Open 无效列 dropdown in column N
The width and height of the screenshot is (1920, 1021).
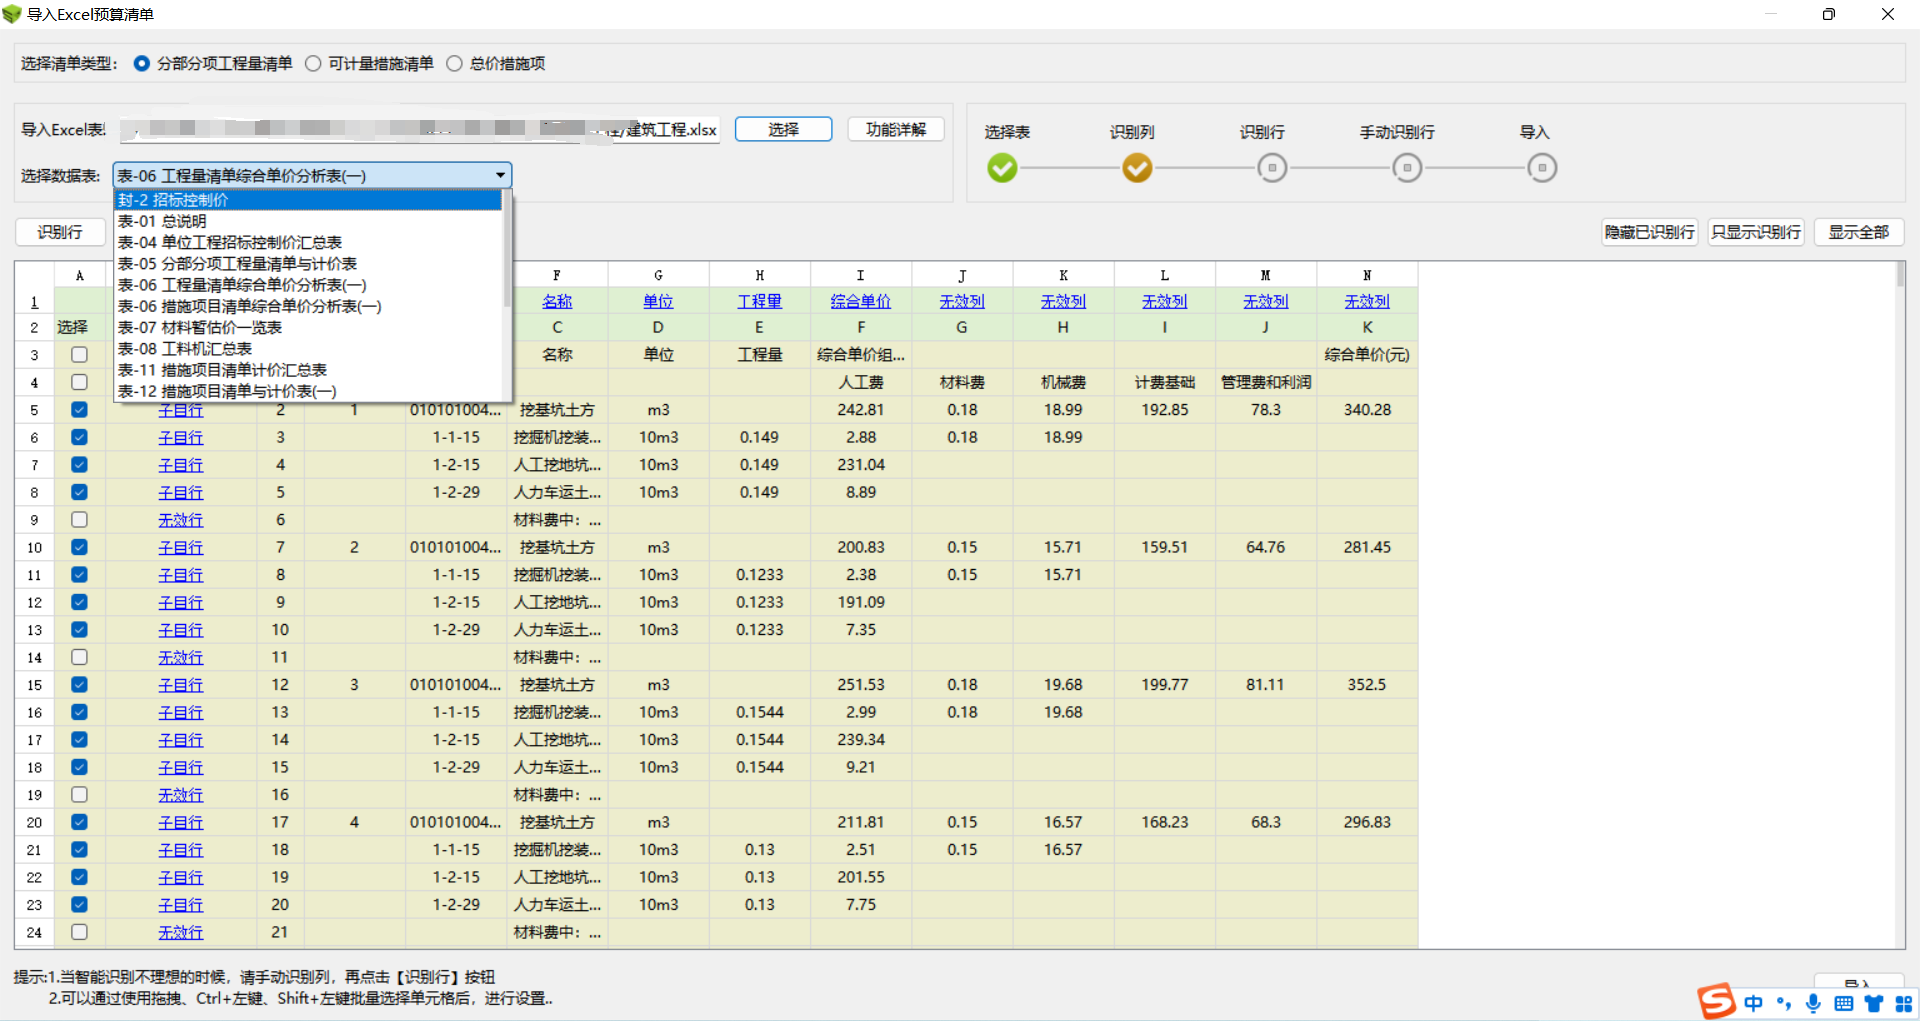(1367, 301)
